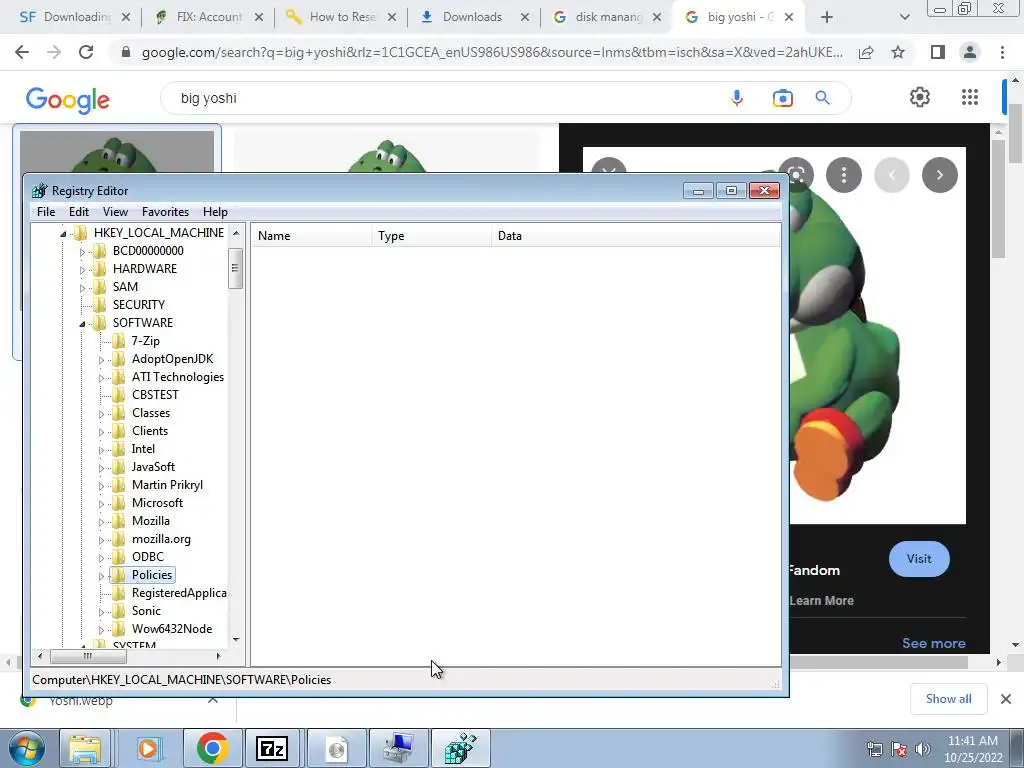The height and width of the screenshot is (768, 1024).
Task: Select the CBSTEST key folder icon
Action: (118, 394)
